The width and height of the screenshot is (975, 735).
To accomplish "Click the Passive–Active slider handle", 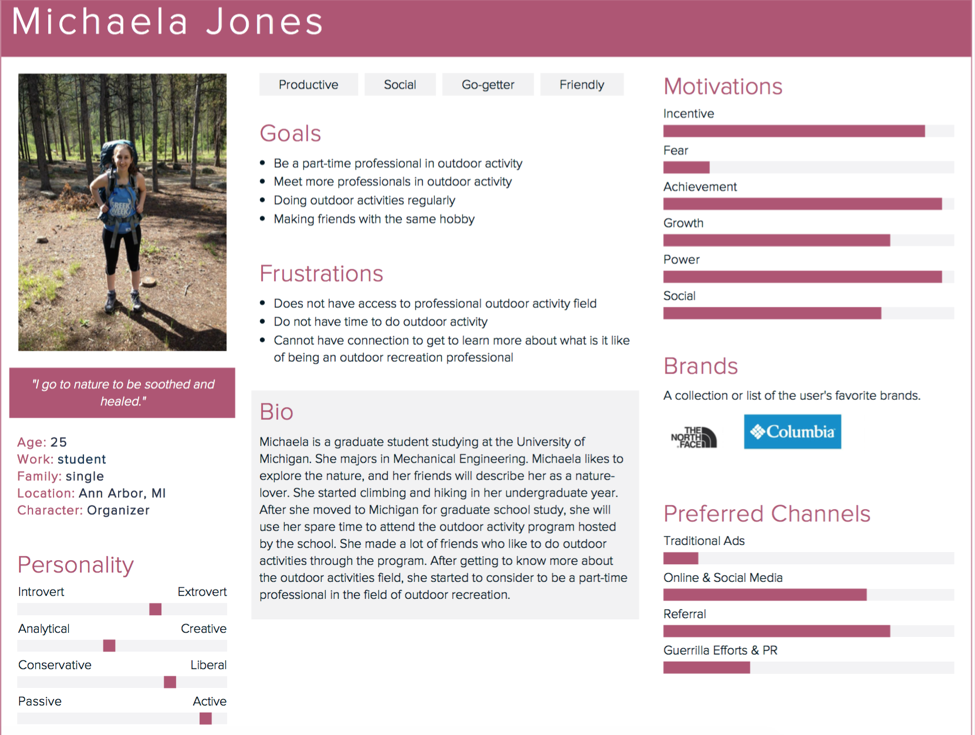I will click(x=205, y=718).
